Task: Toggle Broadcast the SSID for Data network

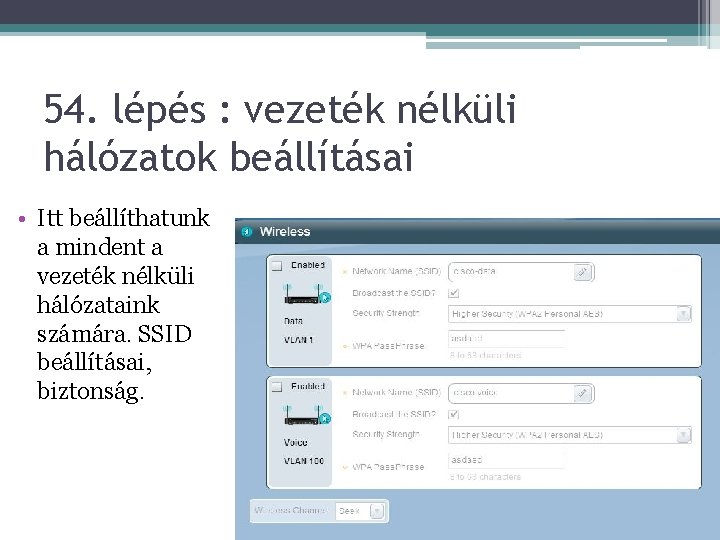Action: coord(454,293)
